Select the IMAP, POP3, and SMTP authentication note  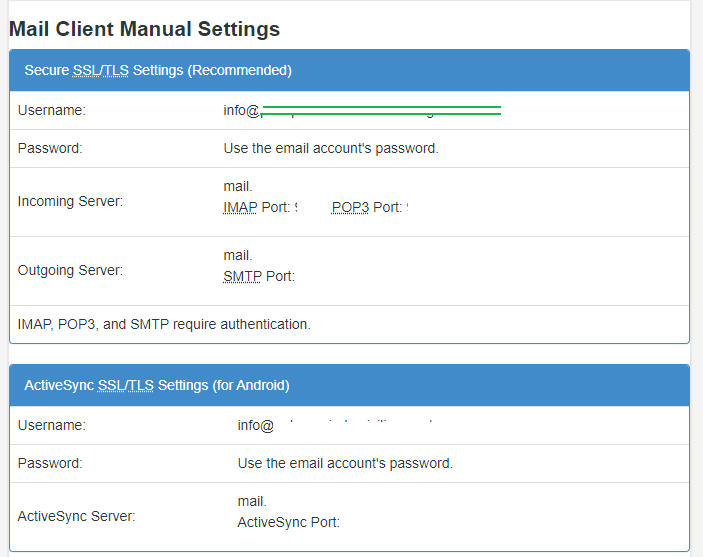164,324
